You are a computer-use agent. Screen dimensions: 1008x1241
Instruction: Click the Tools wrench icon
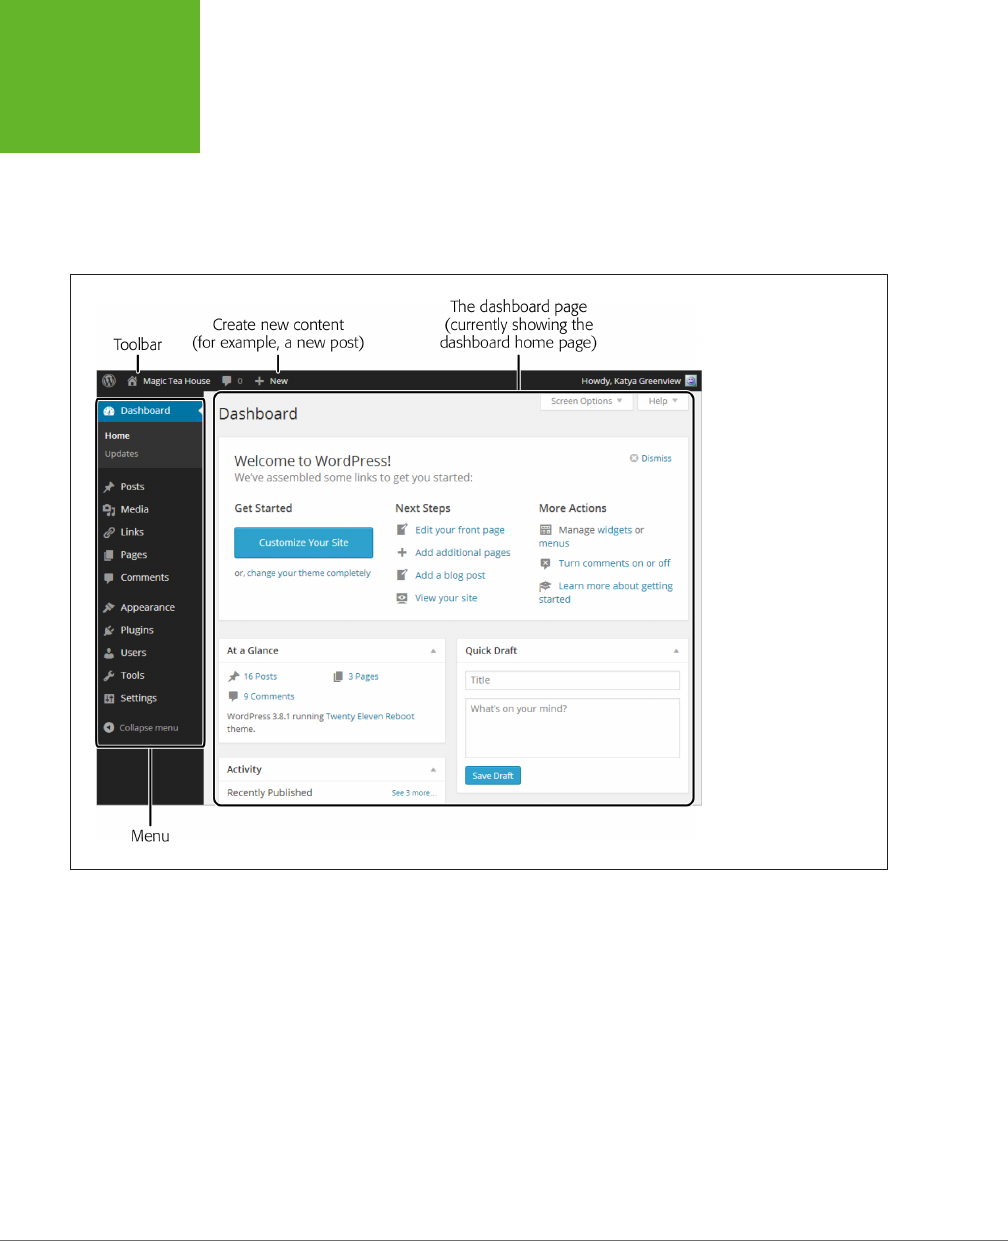[x=109, y=676]
